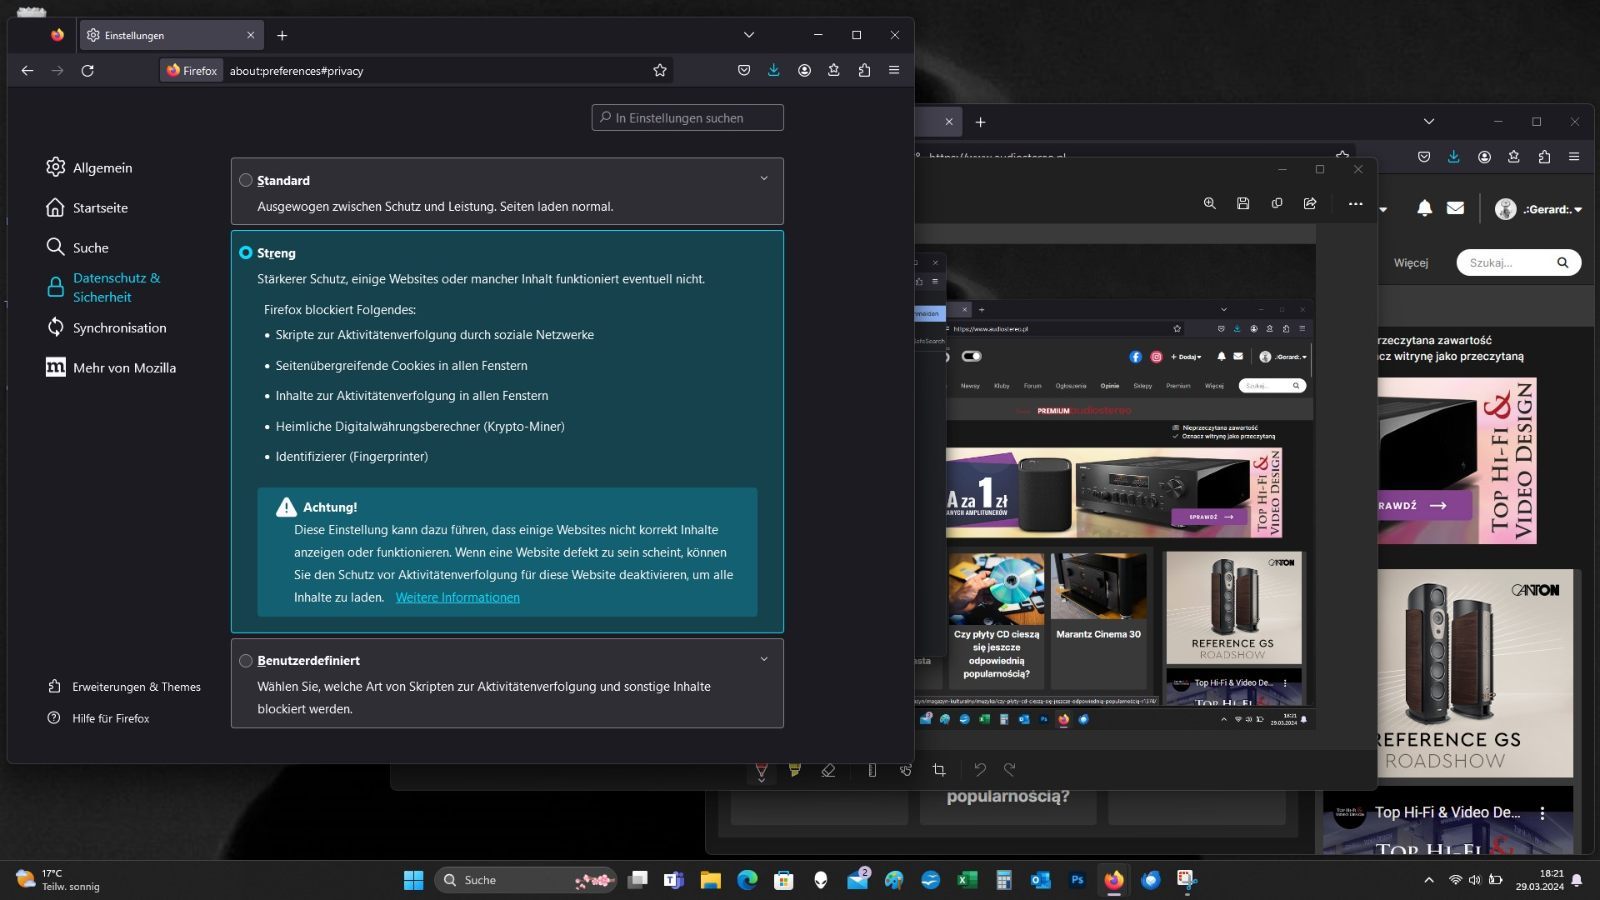1600x900 pixels.
Task: Expand the Benutzerdefiniert options chevron
Action: (x=764, y=659)
